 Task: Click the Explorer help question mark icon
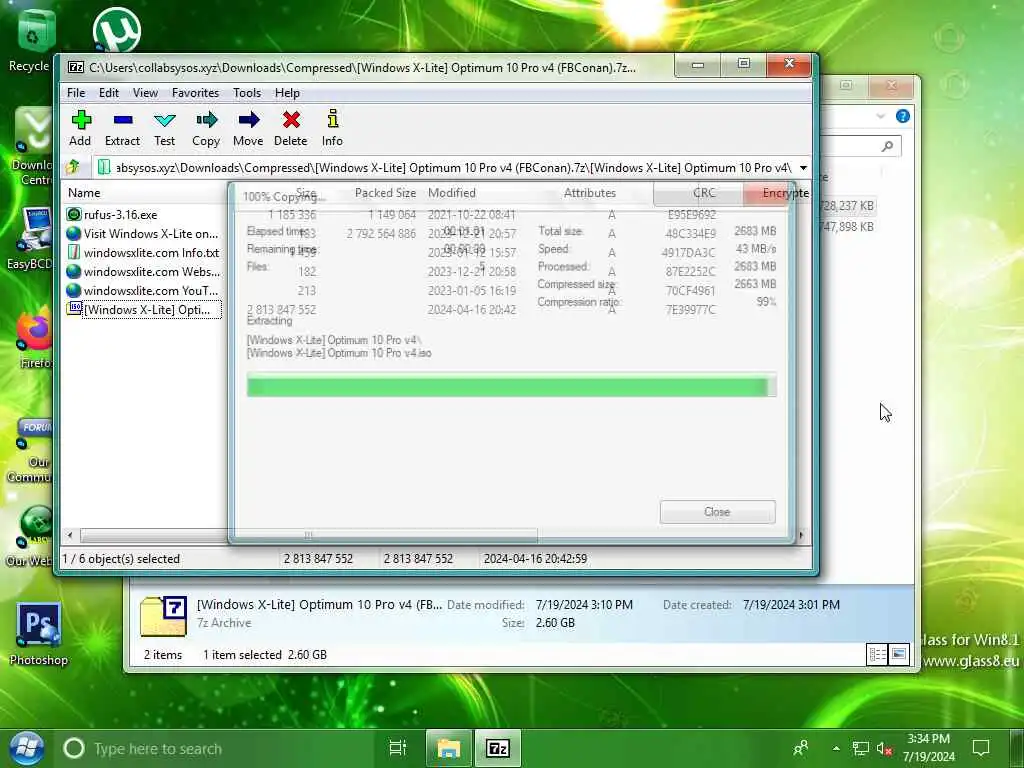(x=903, y=116)
